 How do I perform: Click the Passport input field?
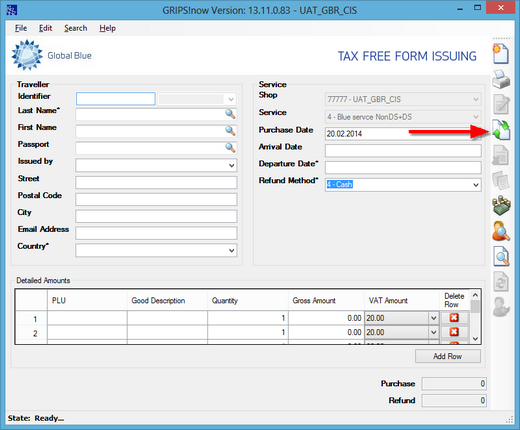(x=156, y=148)
